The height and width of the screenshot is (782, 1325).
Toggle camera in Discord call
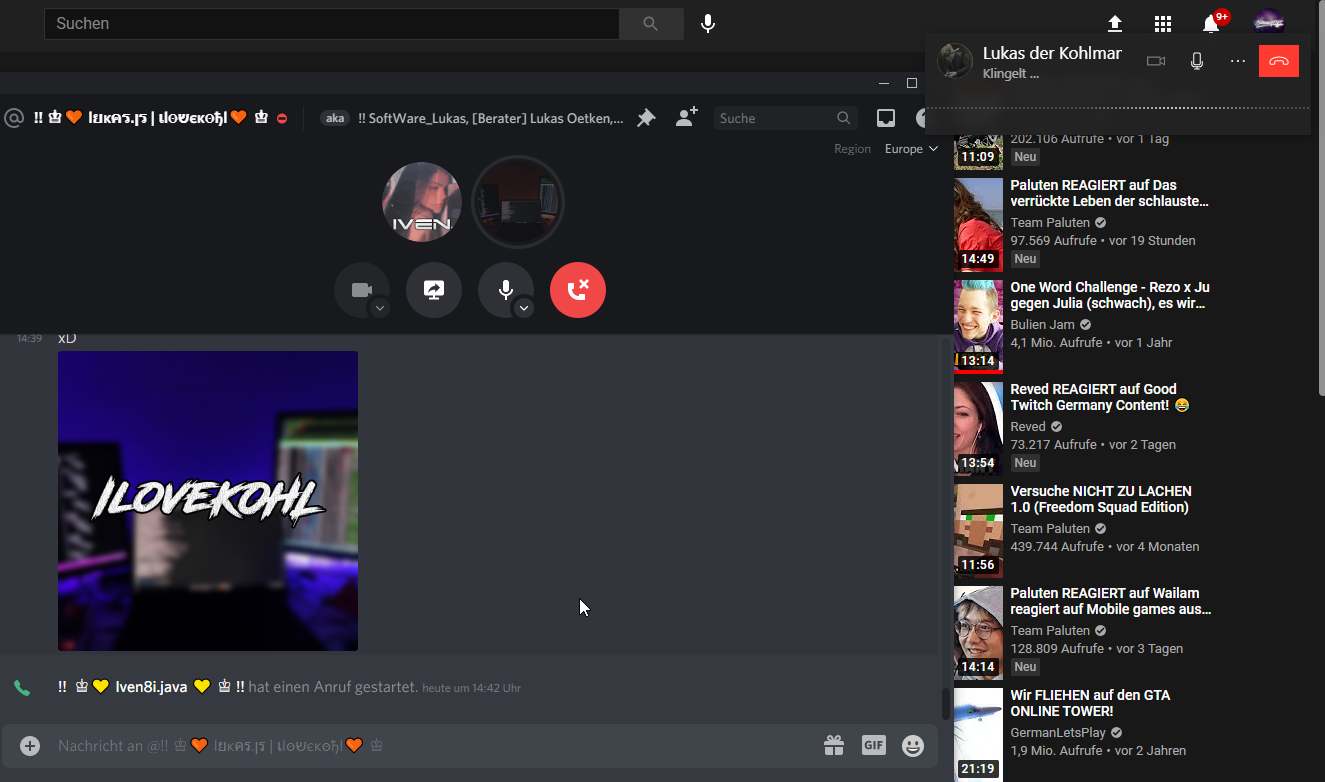(360, 289)
